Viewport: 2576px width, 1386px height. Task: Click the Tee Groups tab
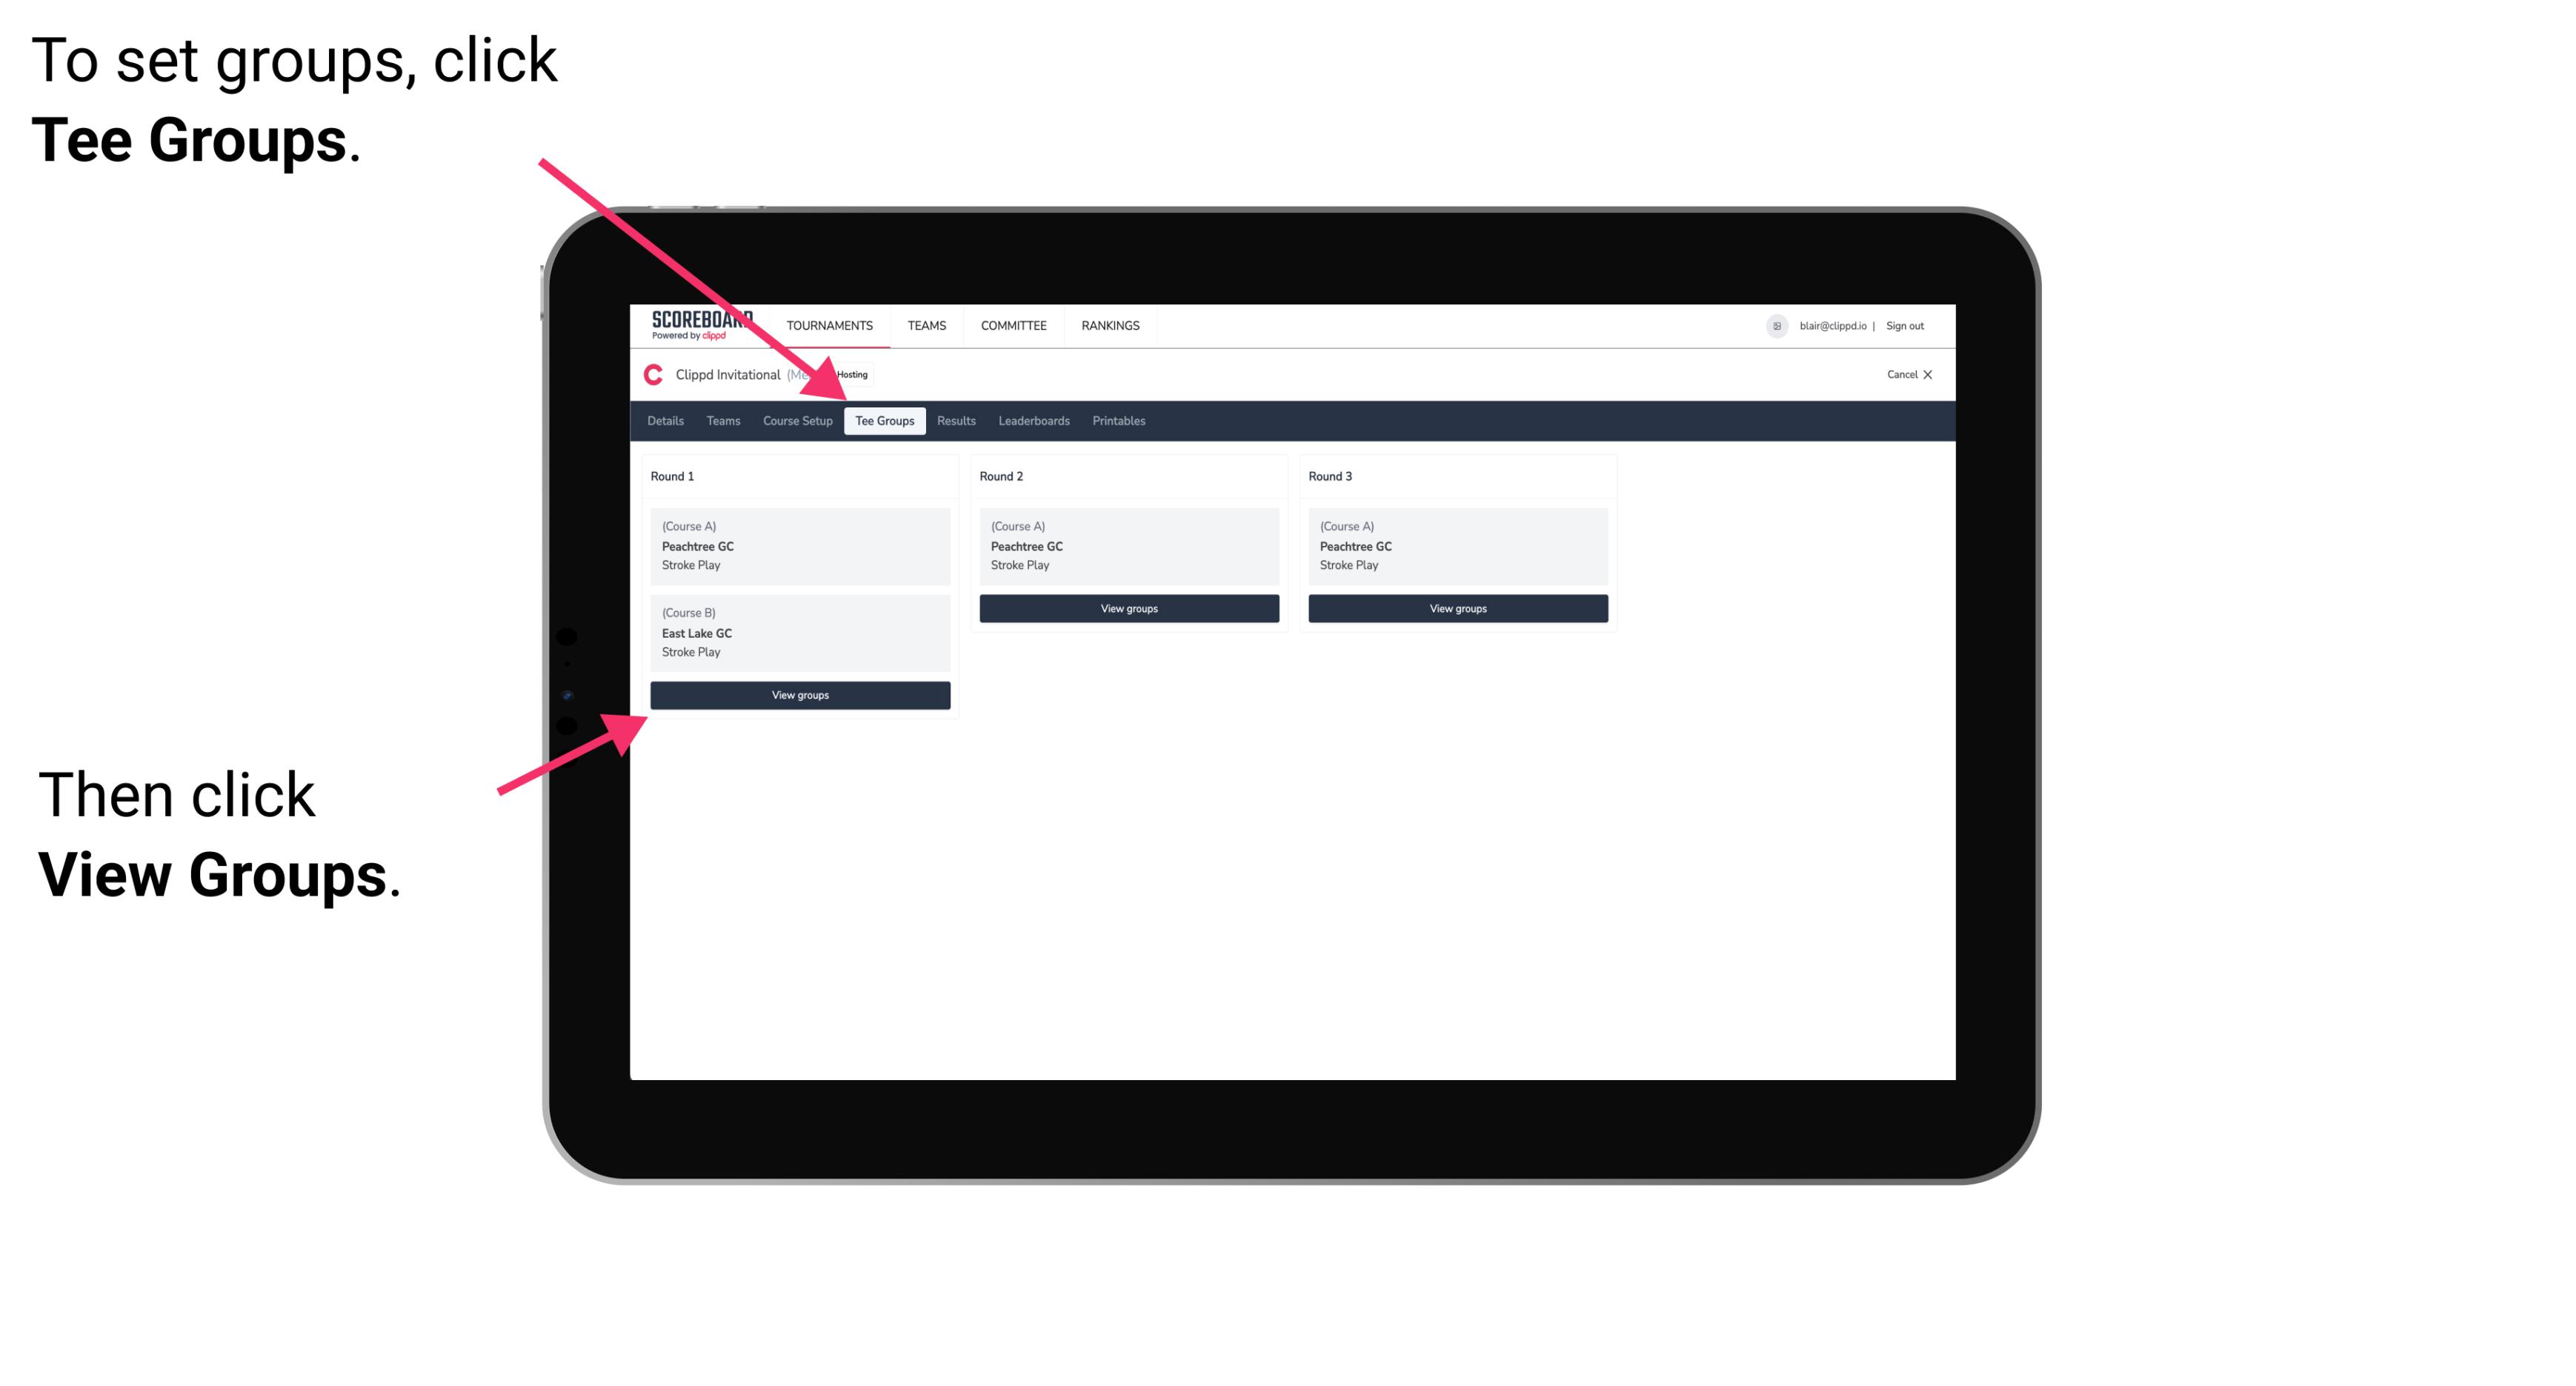[x=885, y=420]
